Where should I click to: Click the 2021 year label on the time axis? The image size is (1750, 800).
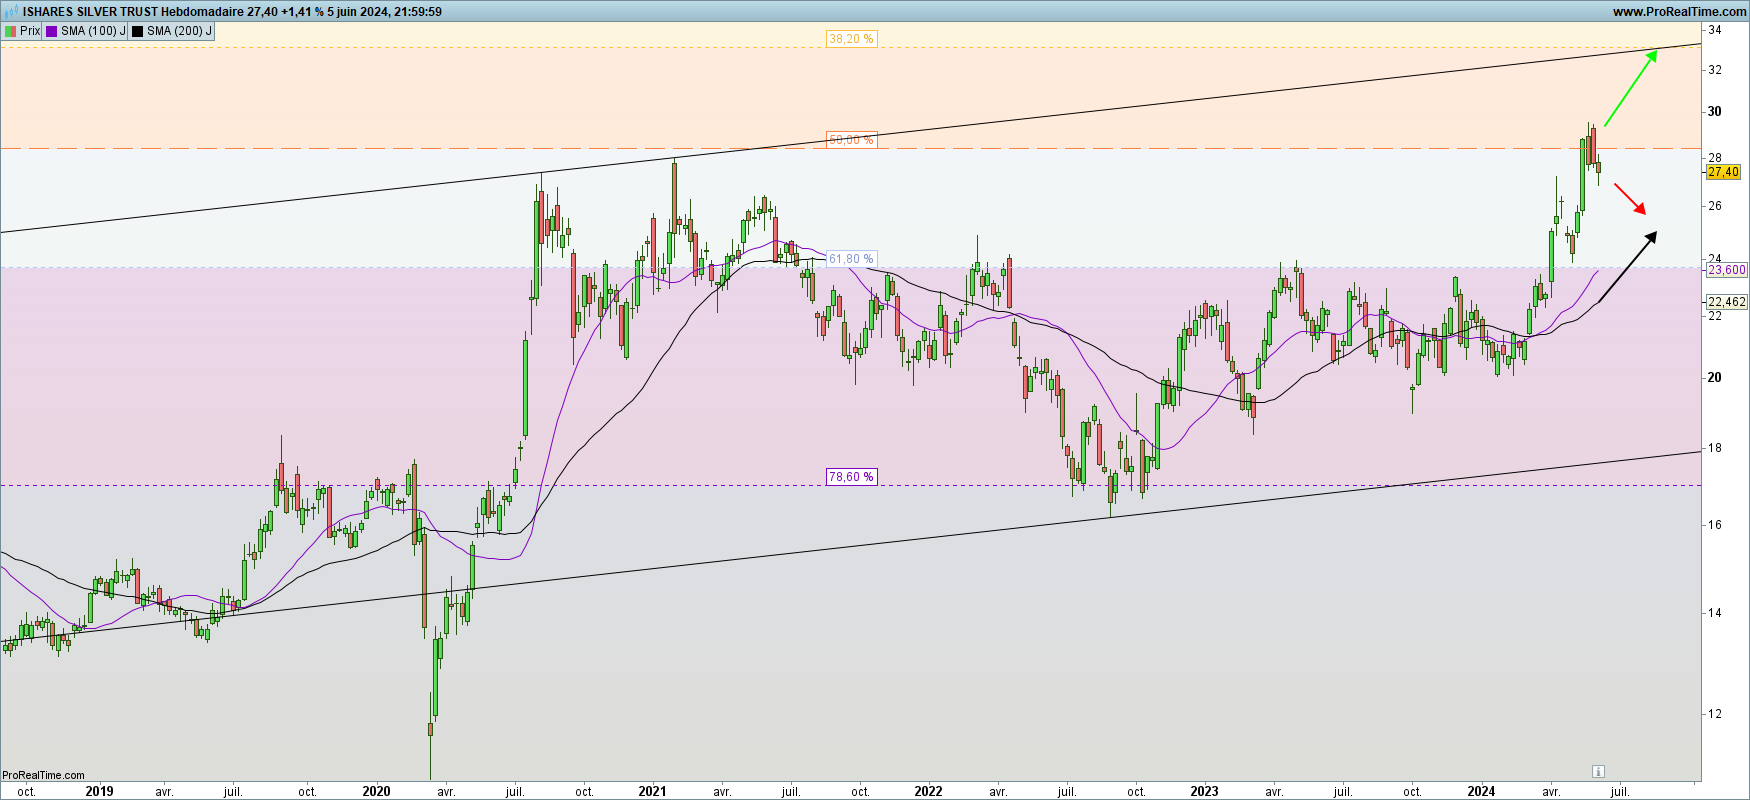point(652,791)
